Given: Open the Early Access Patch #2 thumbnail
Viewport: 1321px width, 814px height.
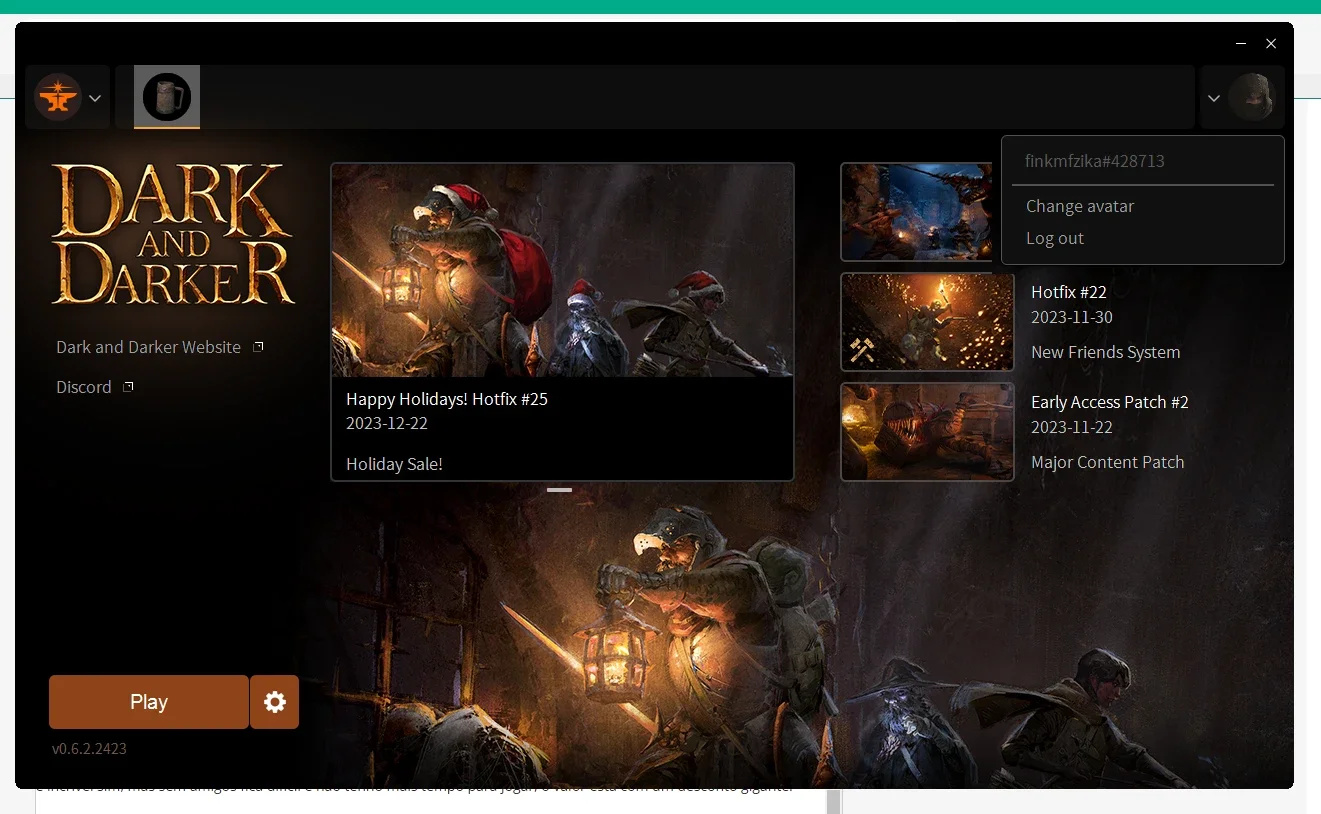Looking at the screenshot, I should coord(927,432).
